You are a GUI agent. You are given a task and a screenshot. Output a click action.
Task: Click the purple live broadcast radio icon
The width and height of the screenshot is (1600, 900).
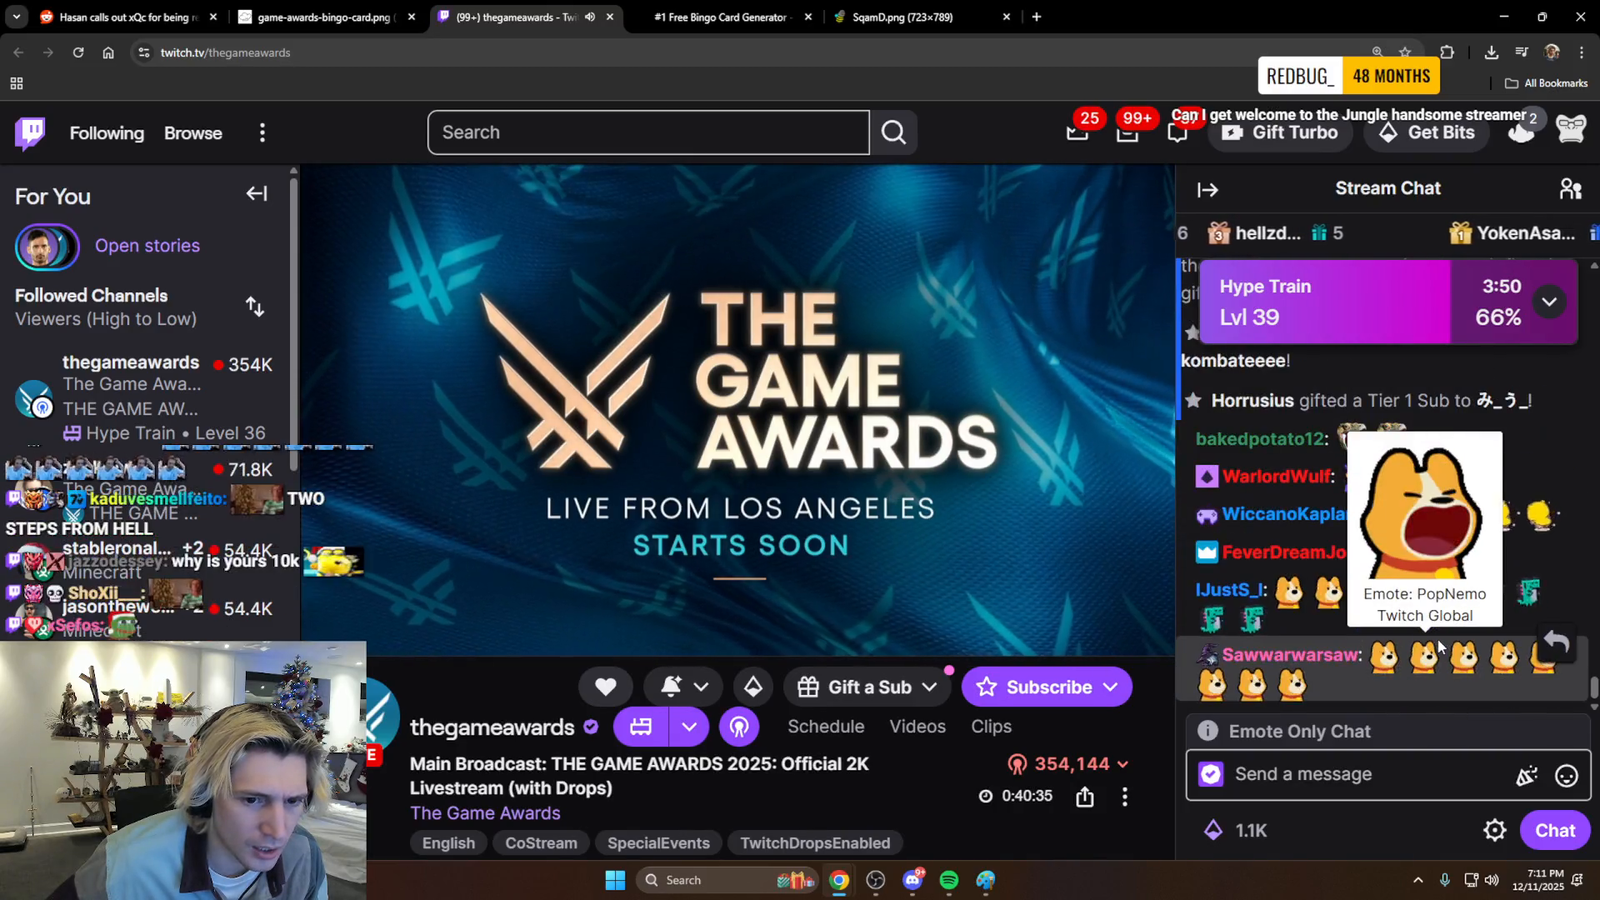coord(739,727)
